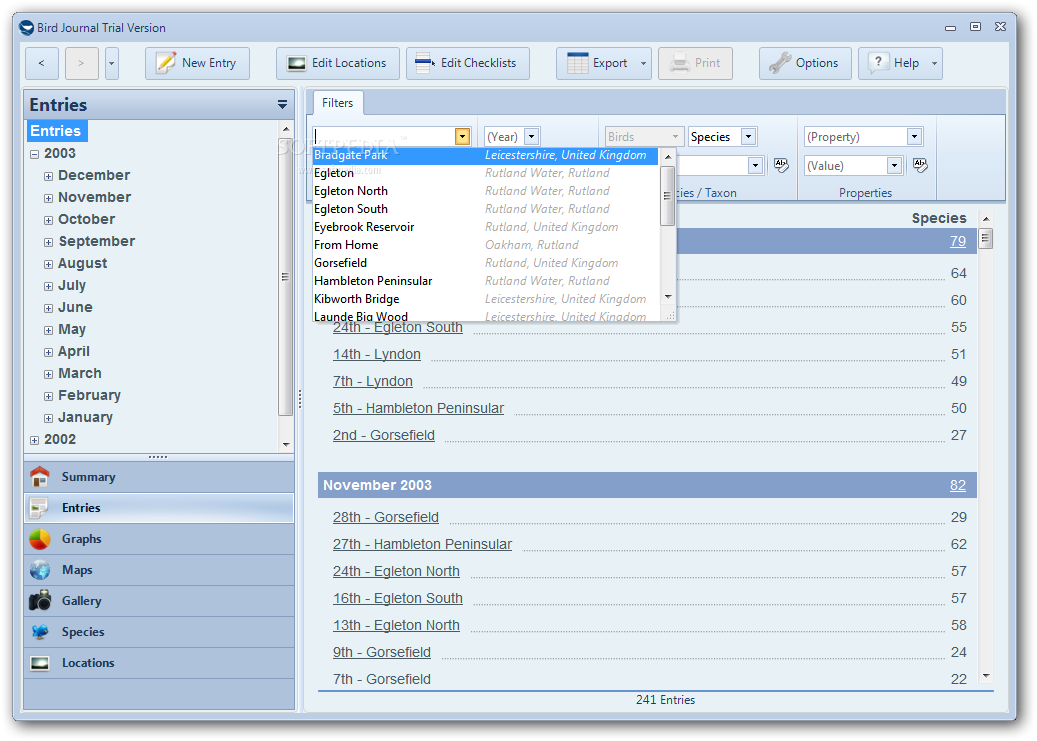1037x741 pixels.
Task: Select August in the entries tree
Action: tap(82, 263)
